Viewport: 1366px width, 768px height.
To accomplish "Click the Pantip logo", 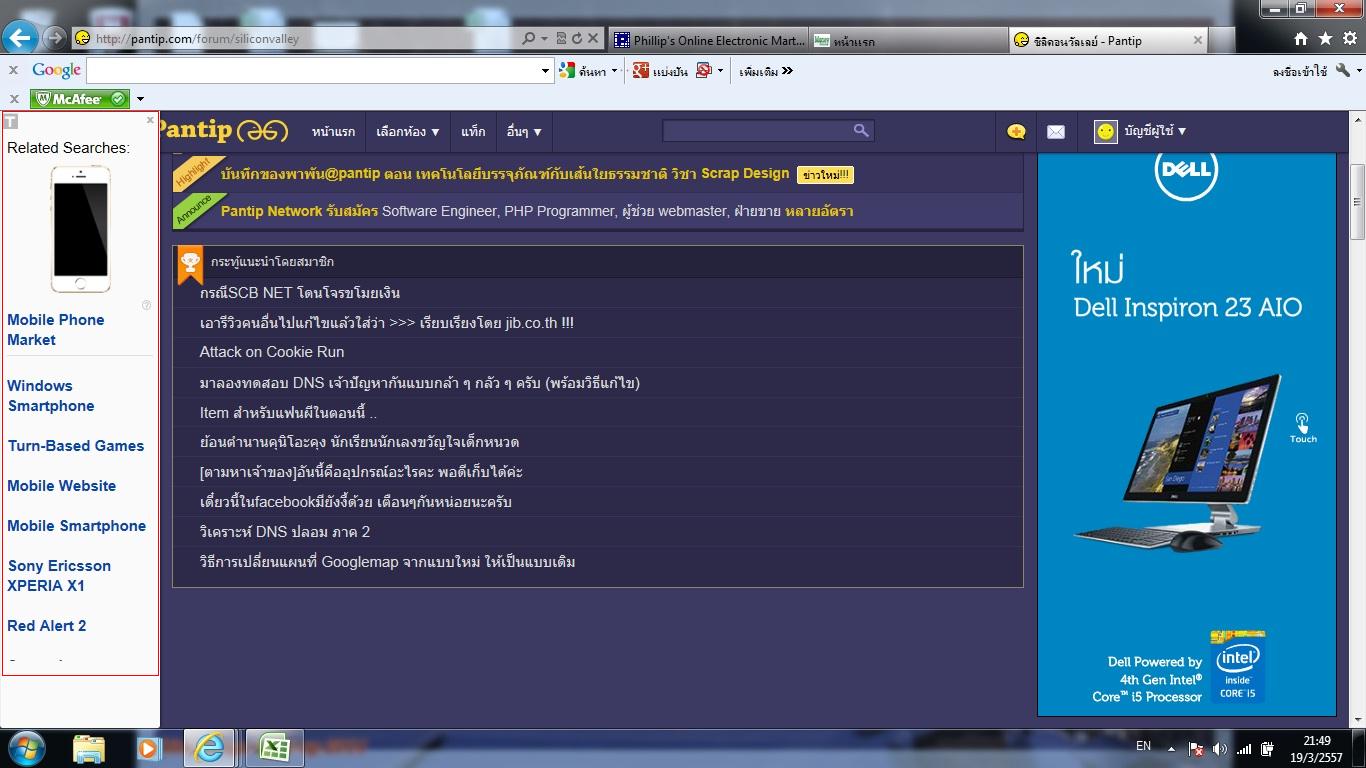I will [x=224, y=130].
